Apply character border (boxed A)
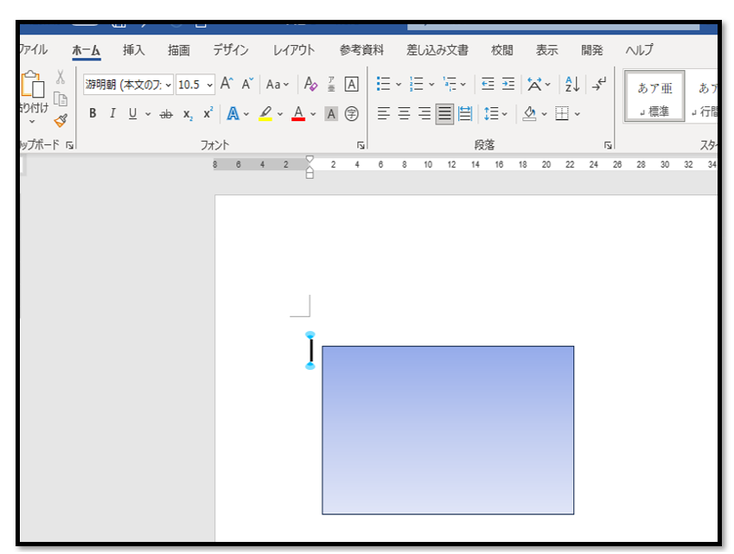This screenshot has height=554, width=734. 352,84
